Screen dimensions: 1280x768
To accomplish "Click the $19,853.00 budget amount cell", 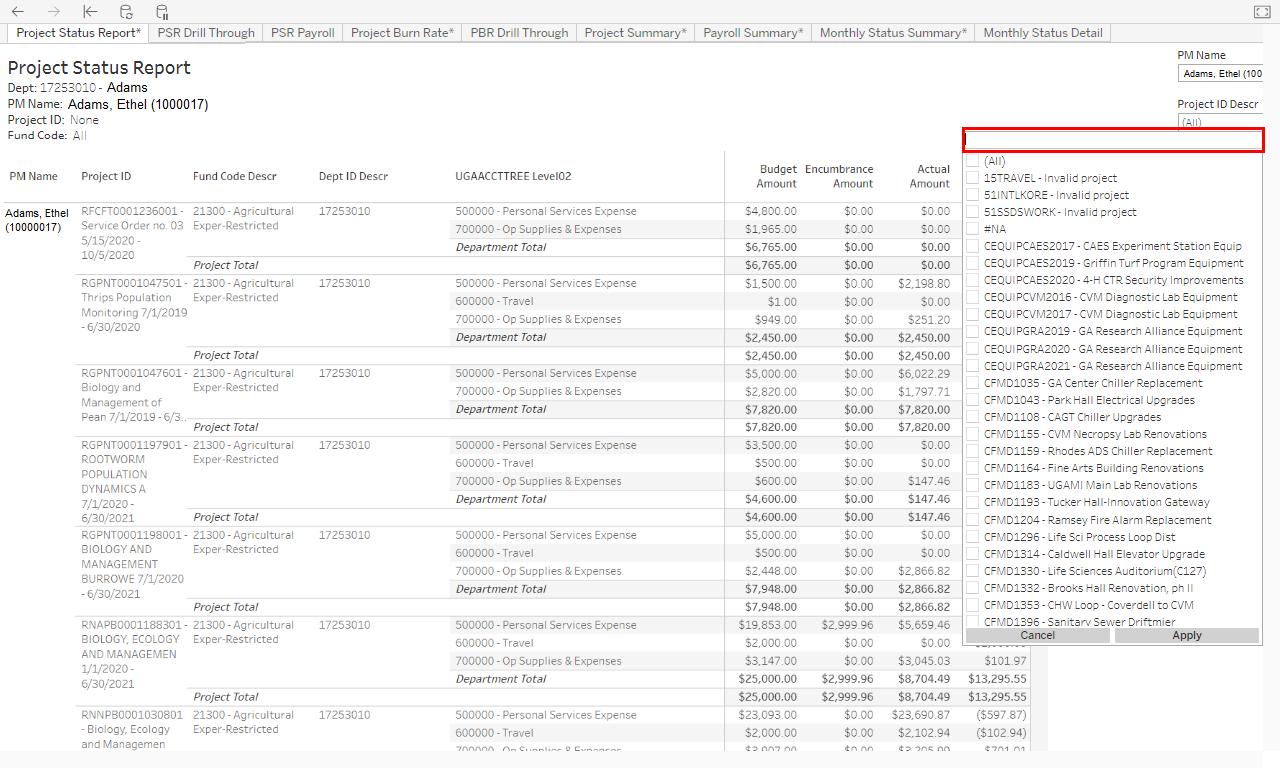I will tap(768, 625).
